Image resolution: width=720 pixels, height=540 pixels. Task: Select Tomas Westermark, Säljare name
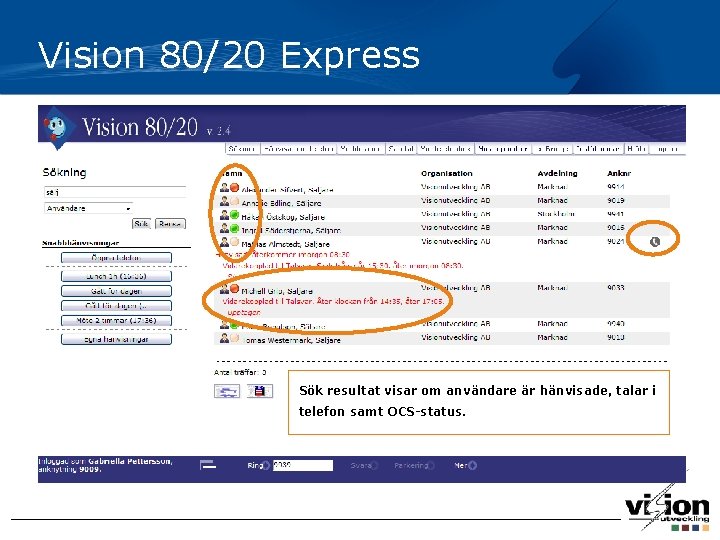(x=291, y=340)
